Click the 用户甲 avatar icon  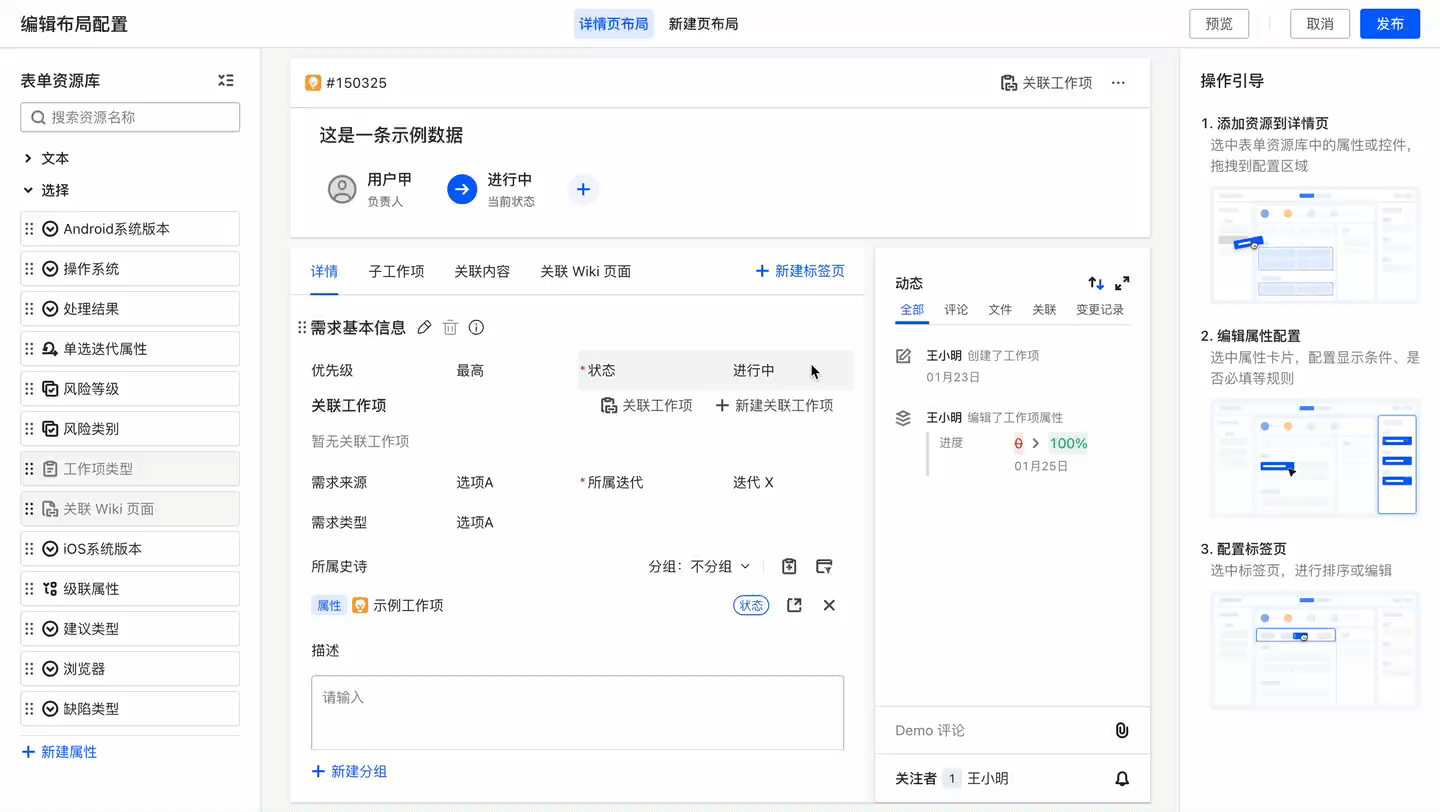[x=342, y=189]
